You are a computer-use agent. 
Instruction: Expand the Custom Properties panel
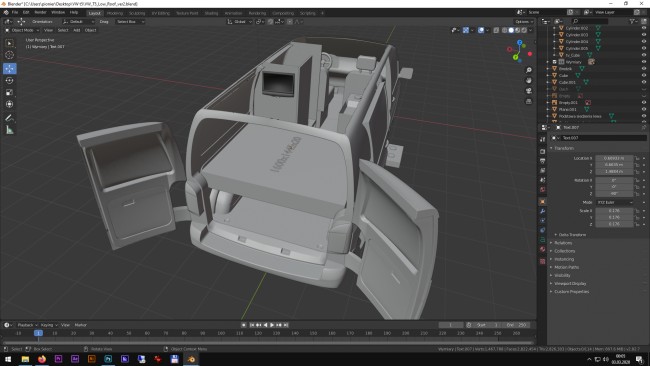(x=571, y=292)
